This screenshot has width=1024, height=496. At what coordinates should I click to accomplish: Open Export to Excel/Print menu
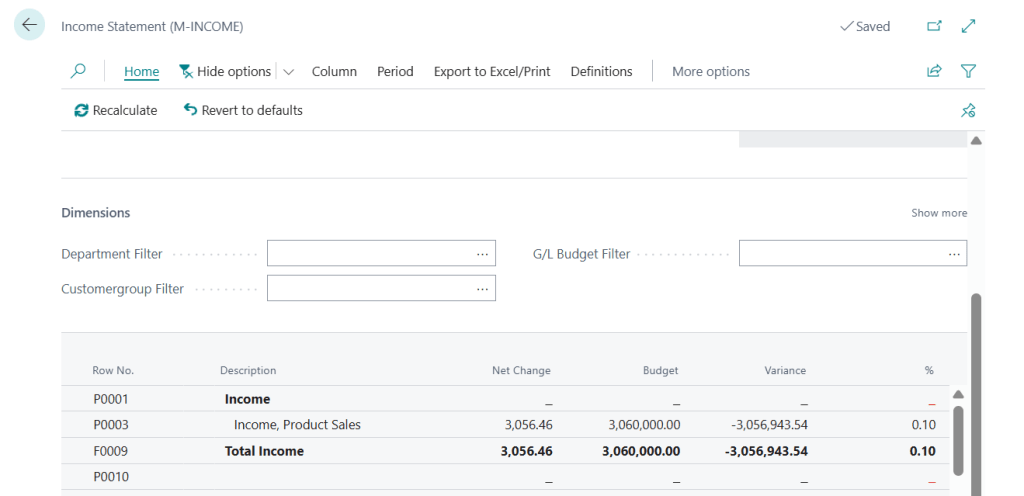[x=492, y=71]
